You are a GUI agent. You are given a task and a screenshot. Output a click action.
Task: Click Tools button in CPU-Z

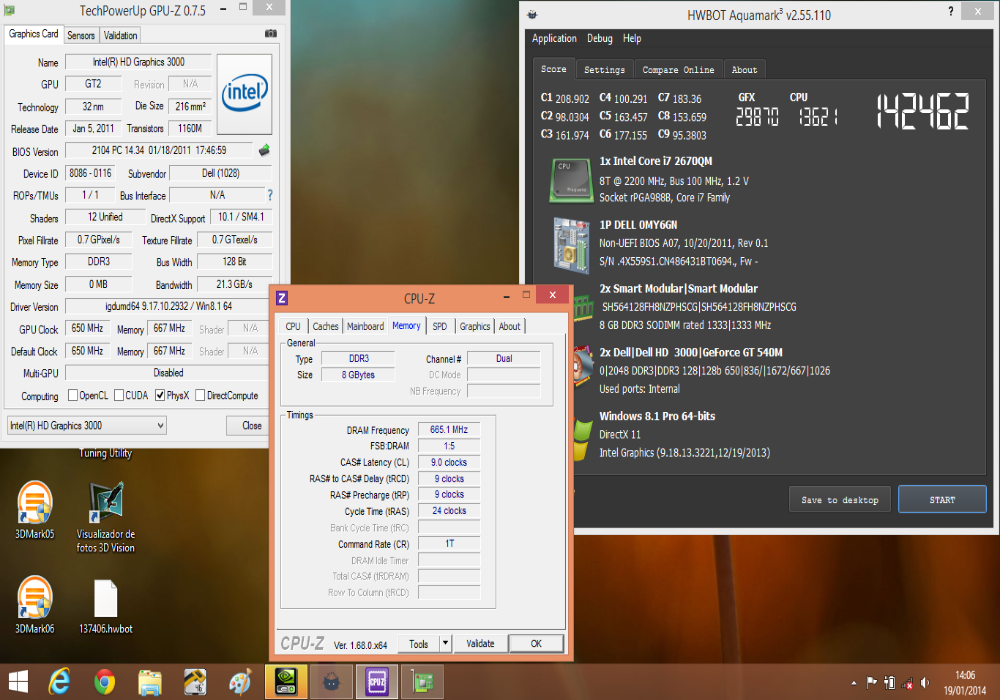pyautogui.click(x=418, y=644)
